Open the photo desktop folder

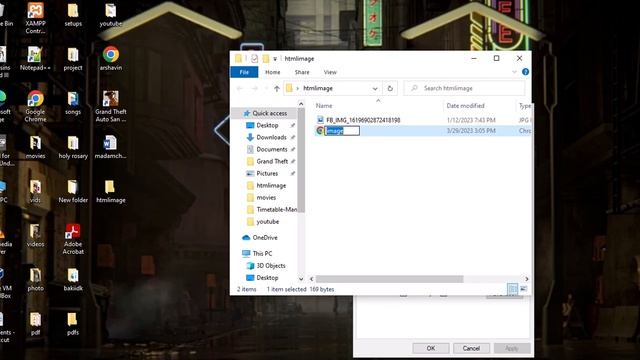point(36,279)
